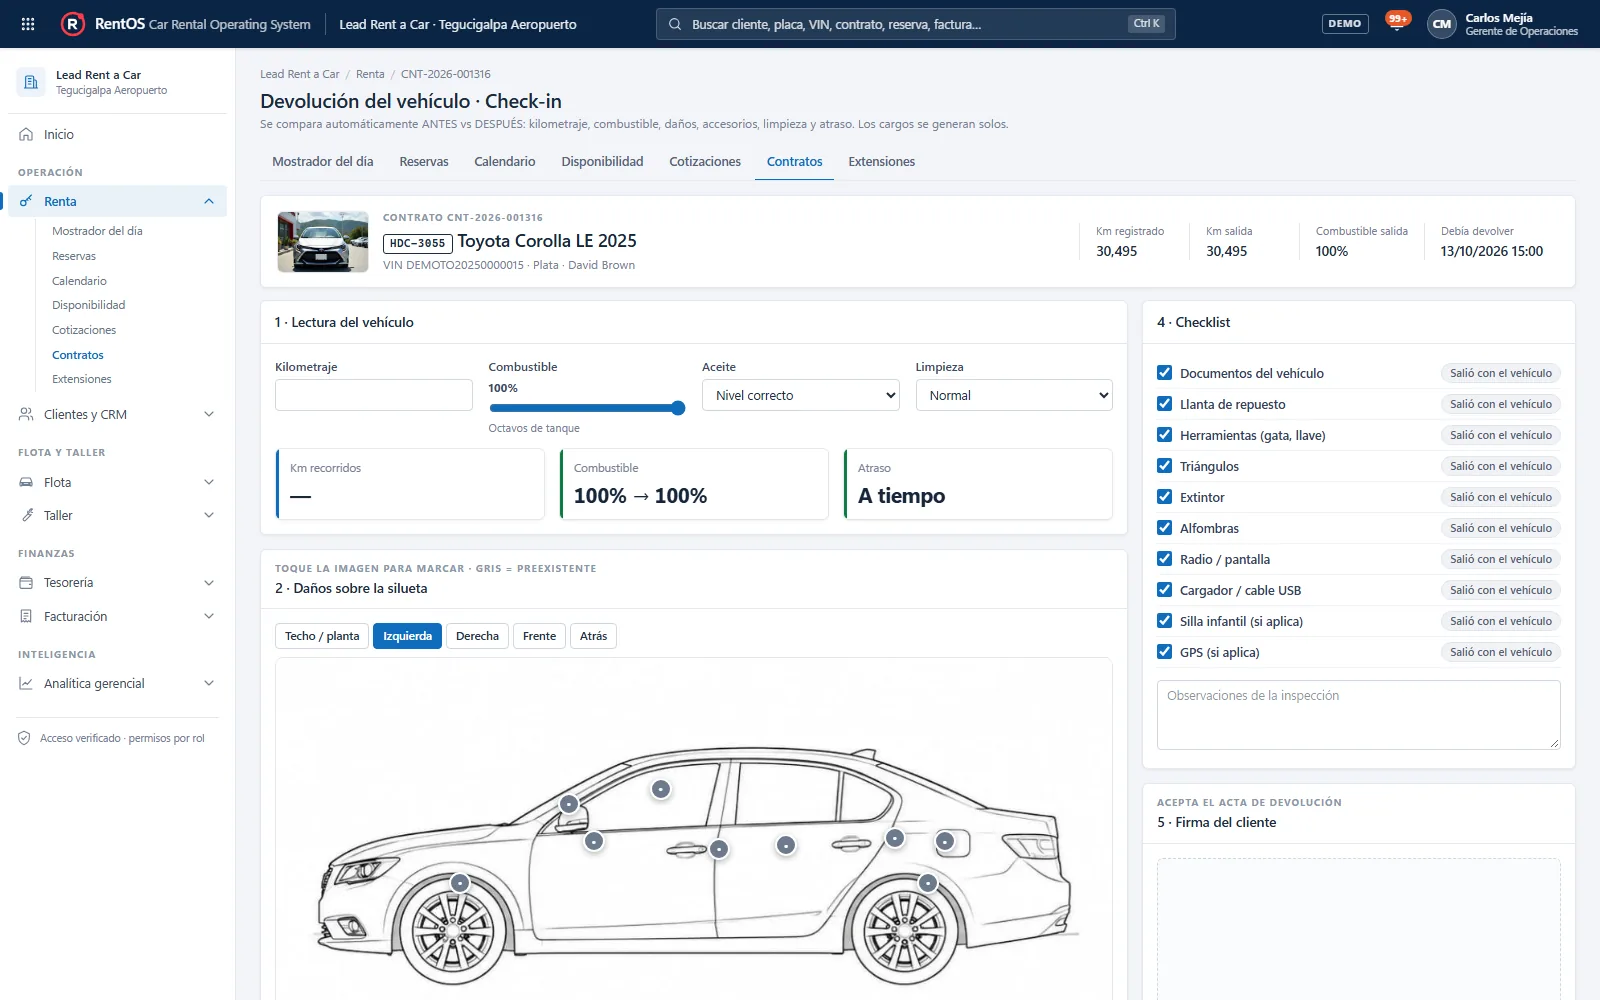This screenshot has height=1000, width=1600.
Task: Uncheck Cargador / cable USB
Action: click(1164, 590)
